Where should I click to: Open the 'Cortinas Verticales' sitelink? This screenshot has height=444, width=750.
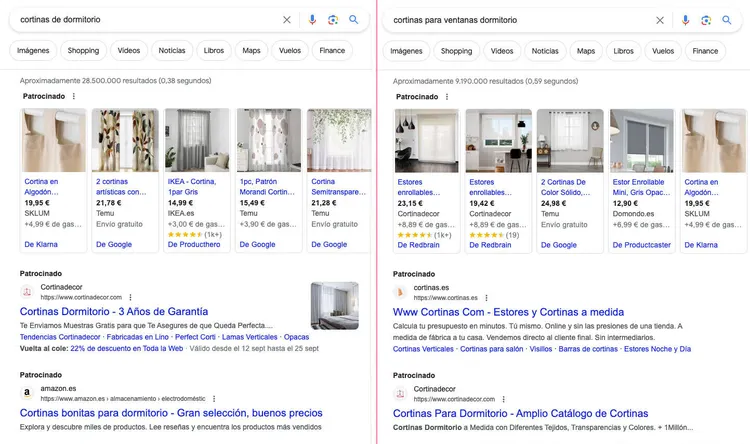pyautogui.click(x=423, y=349)
